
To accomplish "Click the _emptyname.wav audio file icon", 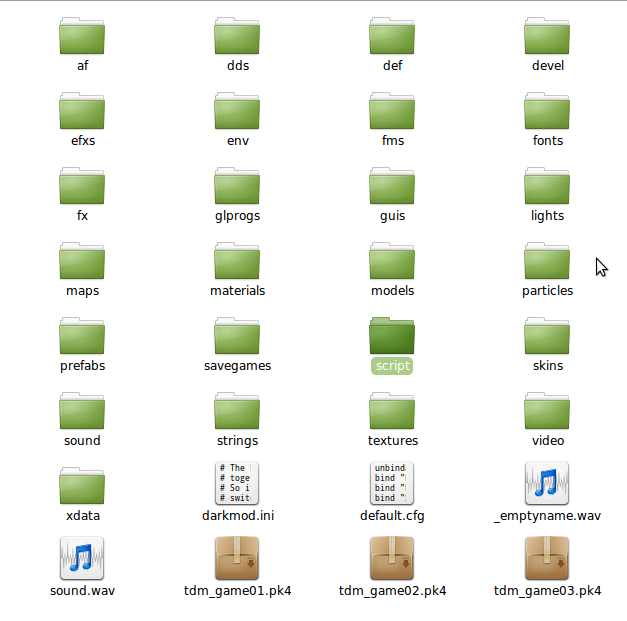I will [547, 483].
